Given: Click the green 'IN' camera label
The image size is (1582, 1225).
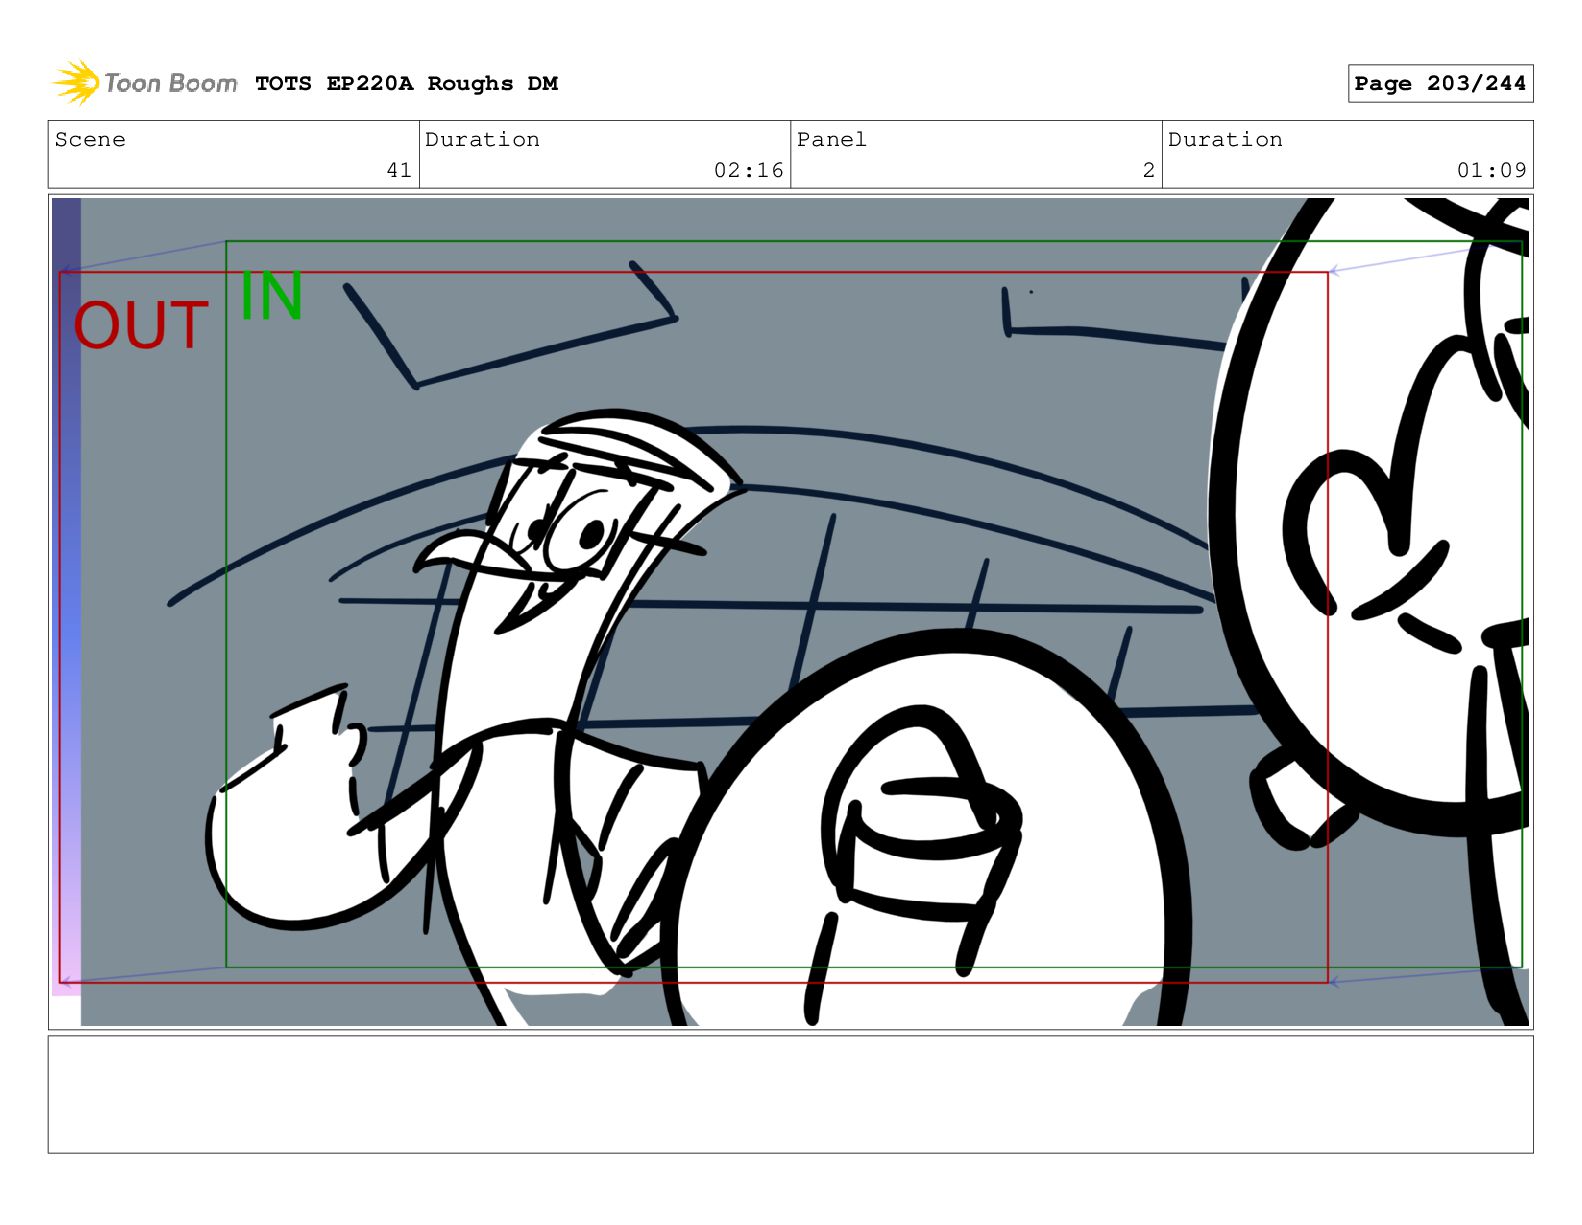Looking at the screenshot, I should click(271, 296).
